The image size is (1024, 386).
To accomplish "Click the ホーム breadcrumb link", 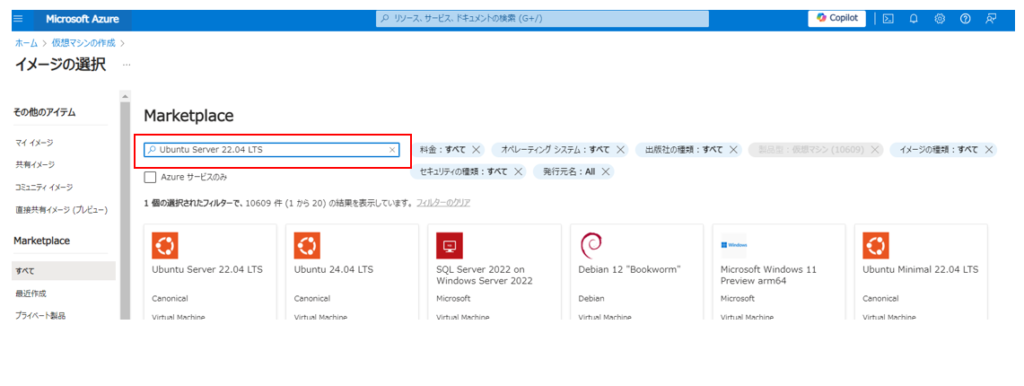I will tap(26, 42).
